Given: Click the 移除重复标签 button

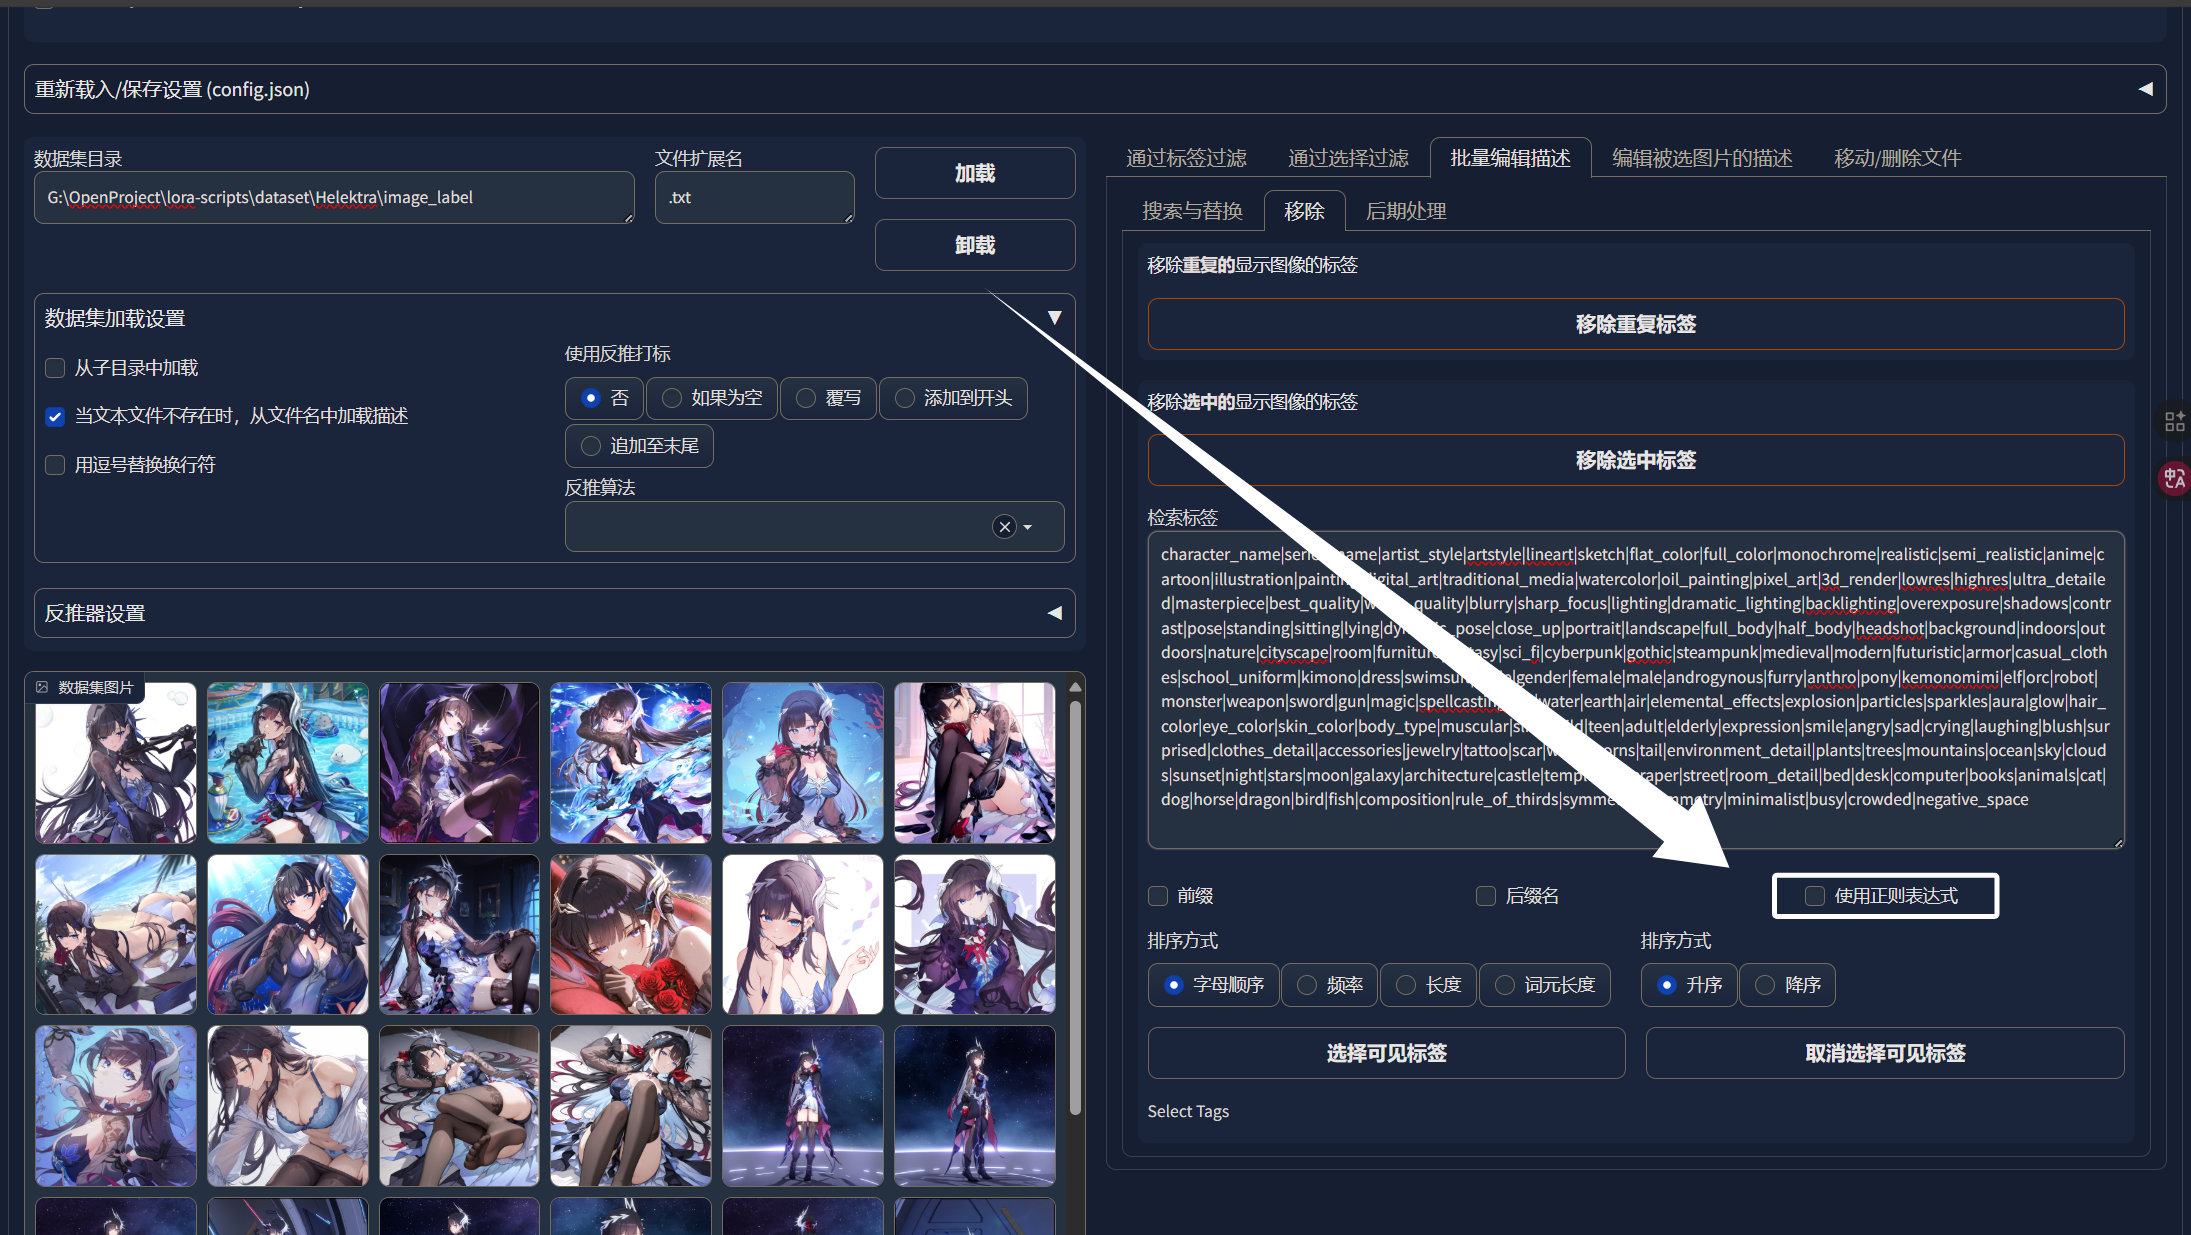Looking at the screenshot, I should pyautogui.click(x=1636, y=324).
